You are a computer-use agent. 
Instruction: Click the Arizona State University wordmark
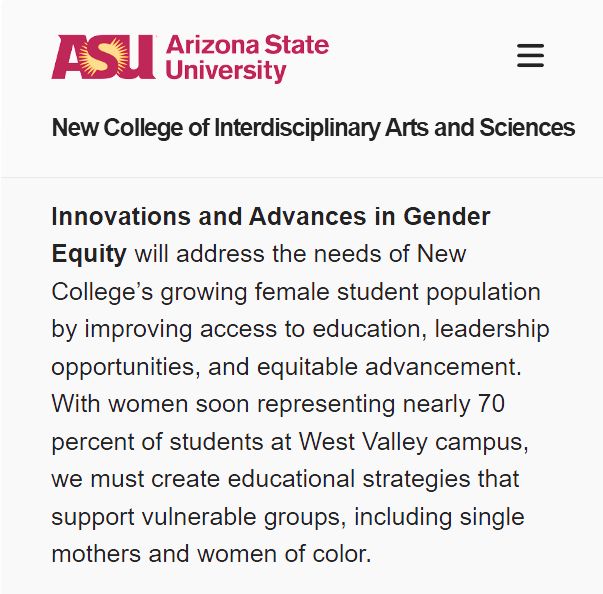pyautogui.click(x=246, y=58)
